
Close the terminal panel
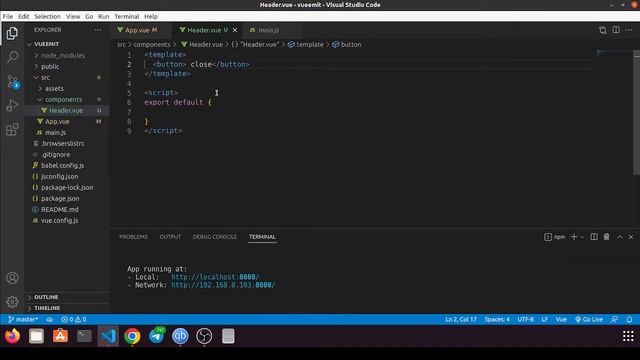tap(631, 237)
